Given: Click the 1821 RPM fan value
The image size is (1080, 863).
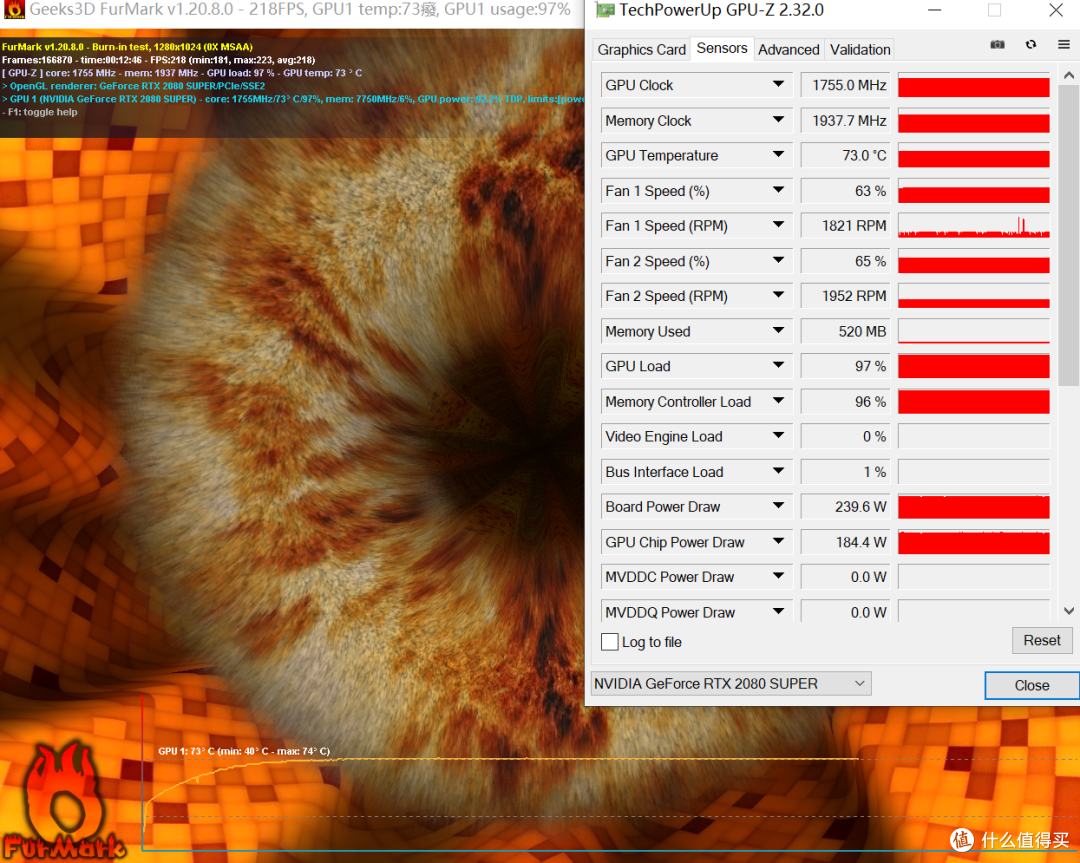Looking at the screenshot, I should click(845, 226).
